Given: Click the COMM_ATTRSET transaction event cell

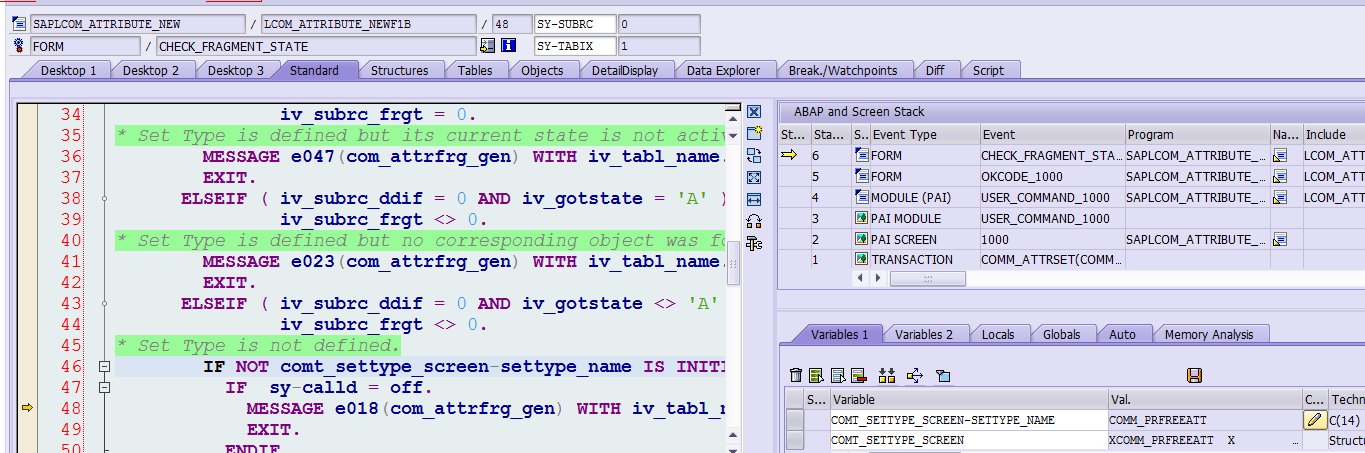Looking at the screenshot, I should pos(1051,260).
